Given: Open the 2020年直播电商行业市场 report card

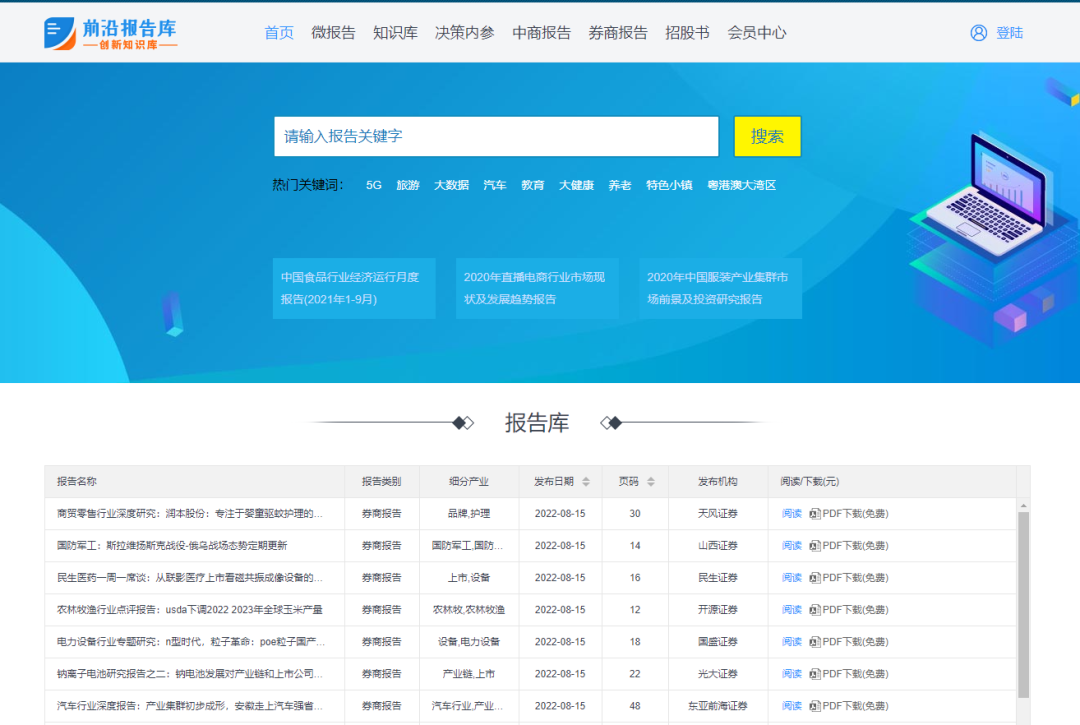Looking at the screenshot, I should pyautogui.click(x=537, y=288).
